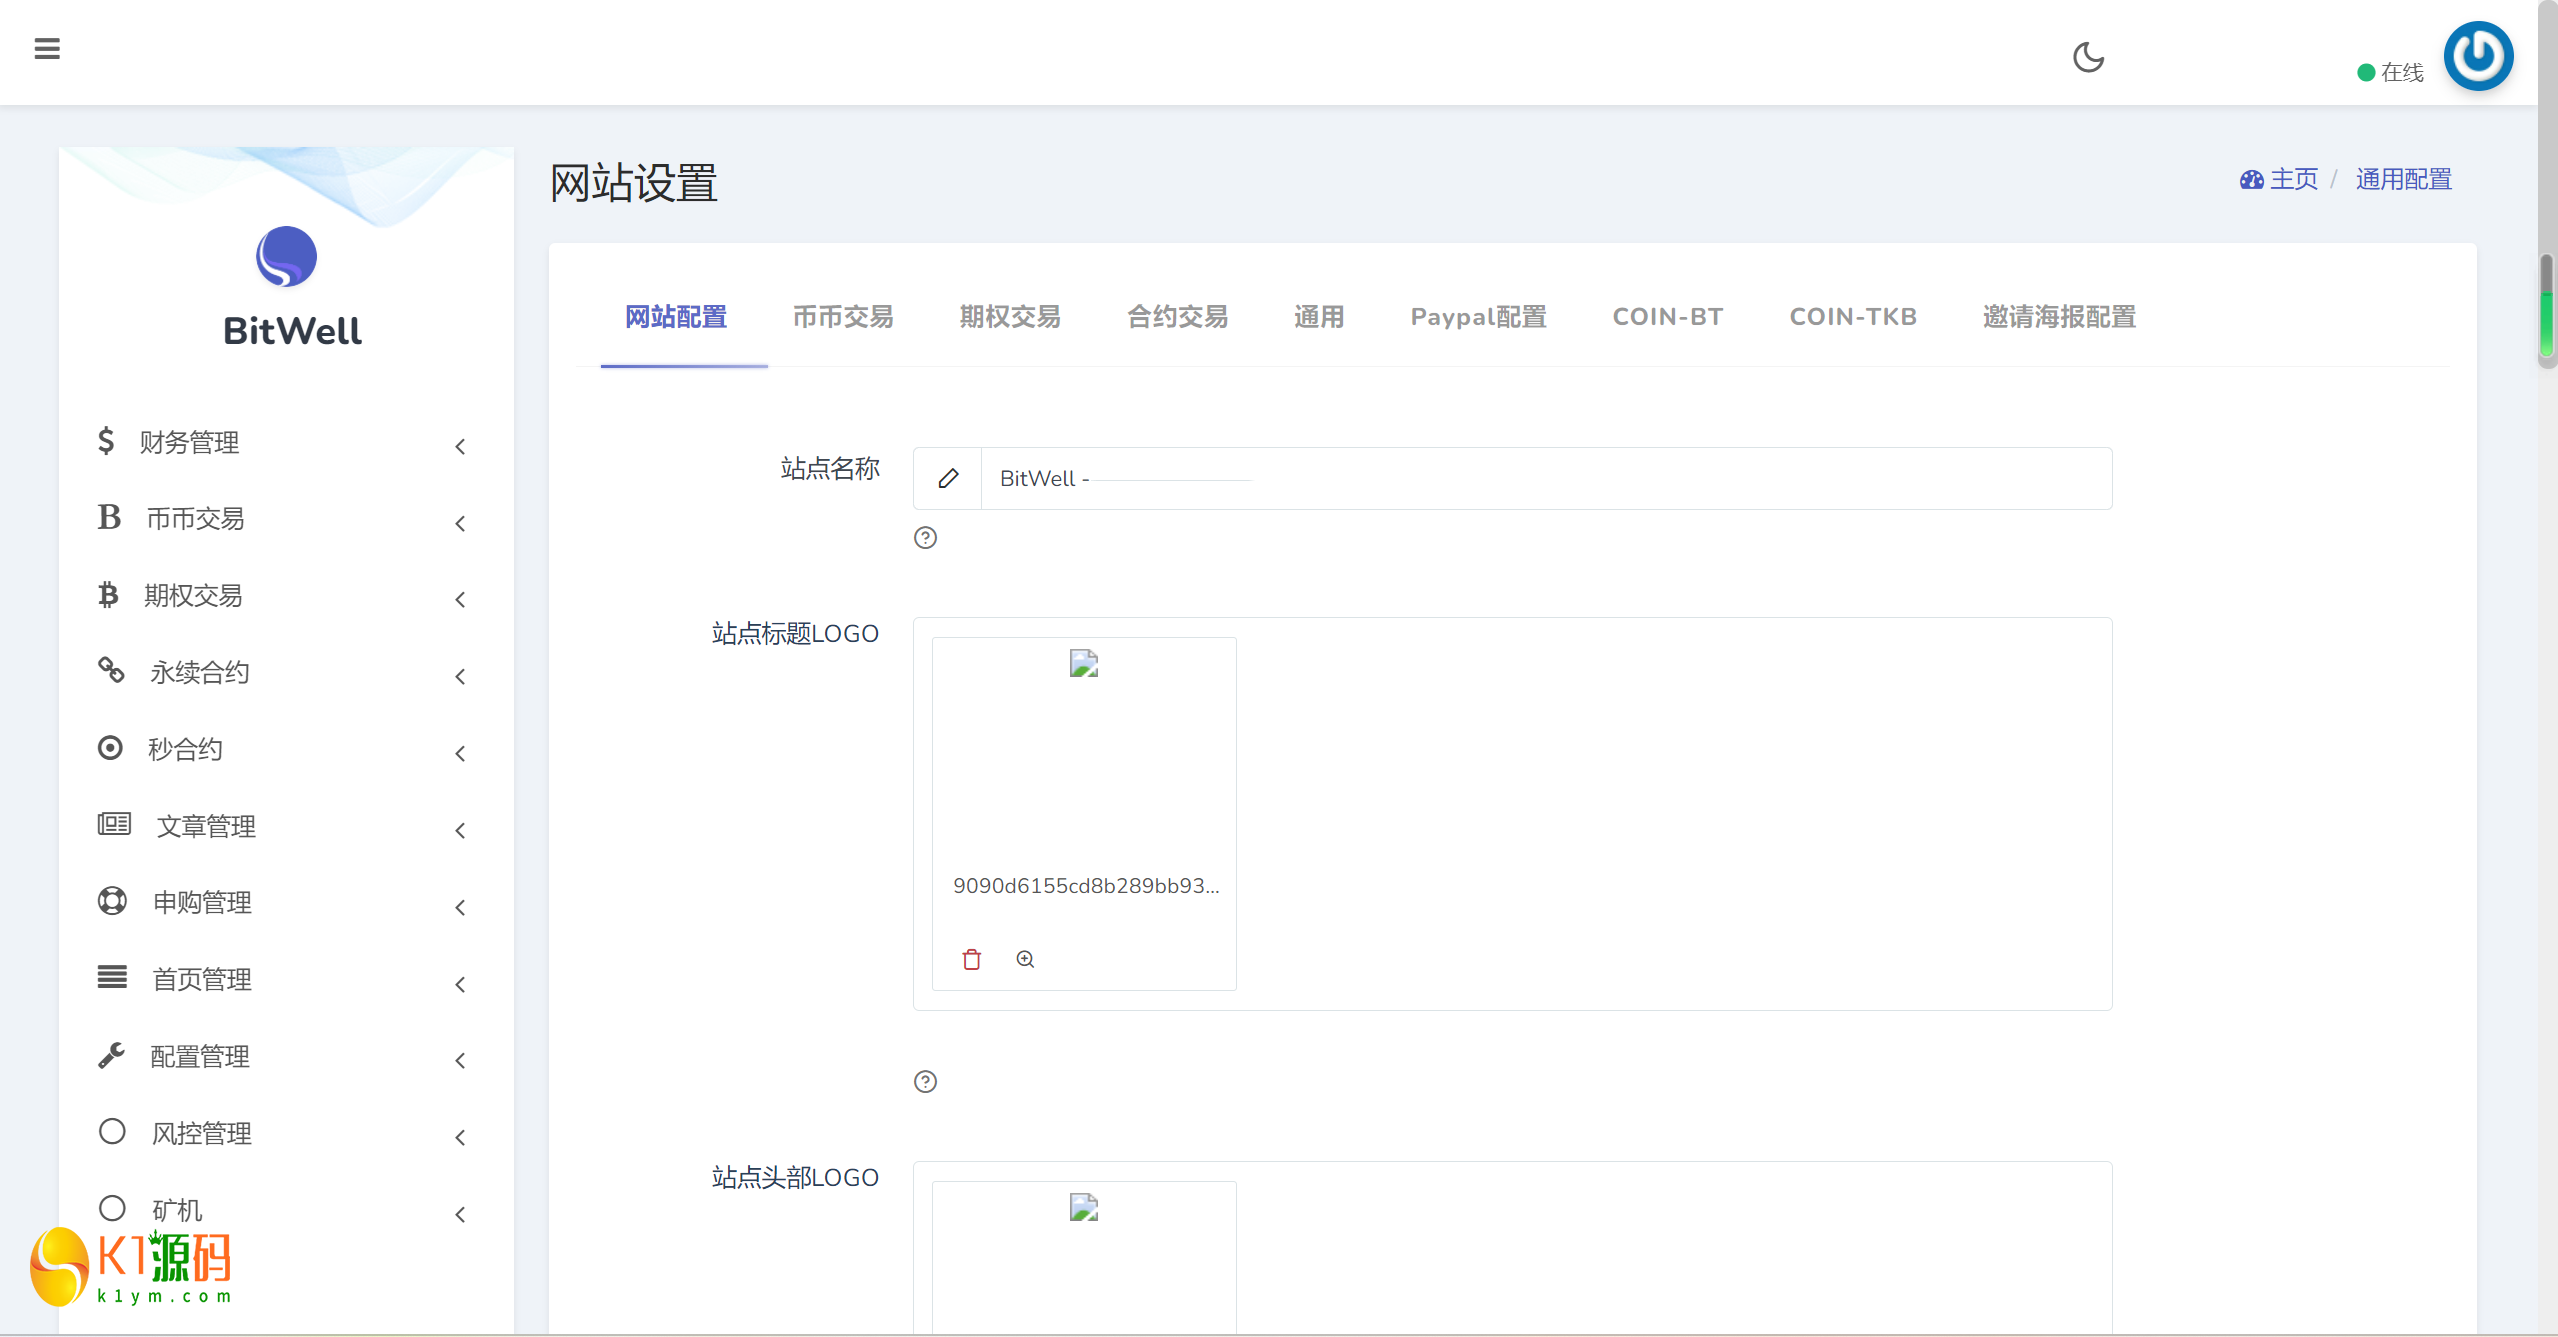The height and width of the screenshot is (1337, 2558).
Task: Open the 邀请海报配置 tab
Action: [x=2058, y=317]
